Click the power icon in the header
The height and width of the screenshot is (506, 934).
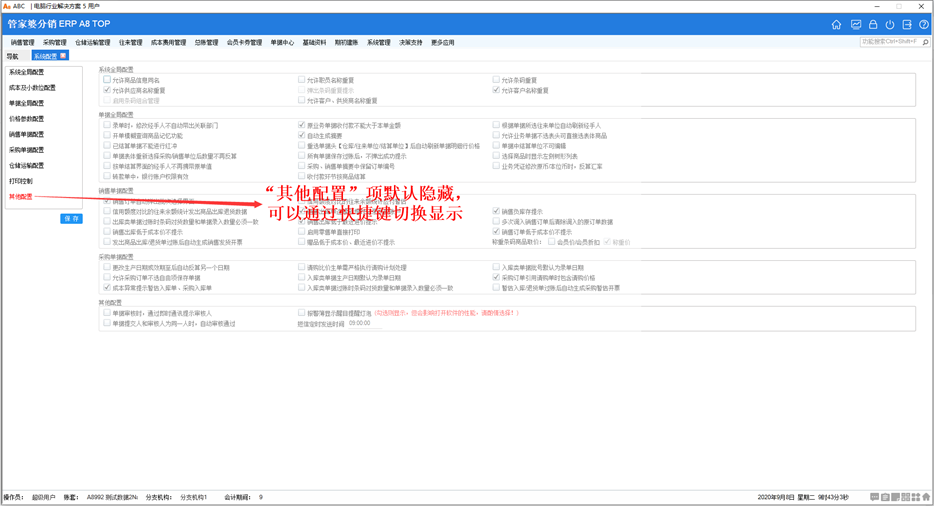pos(889,24)
